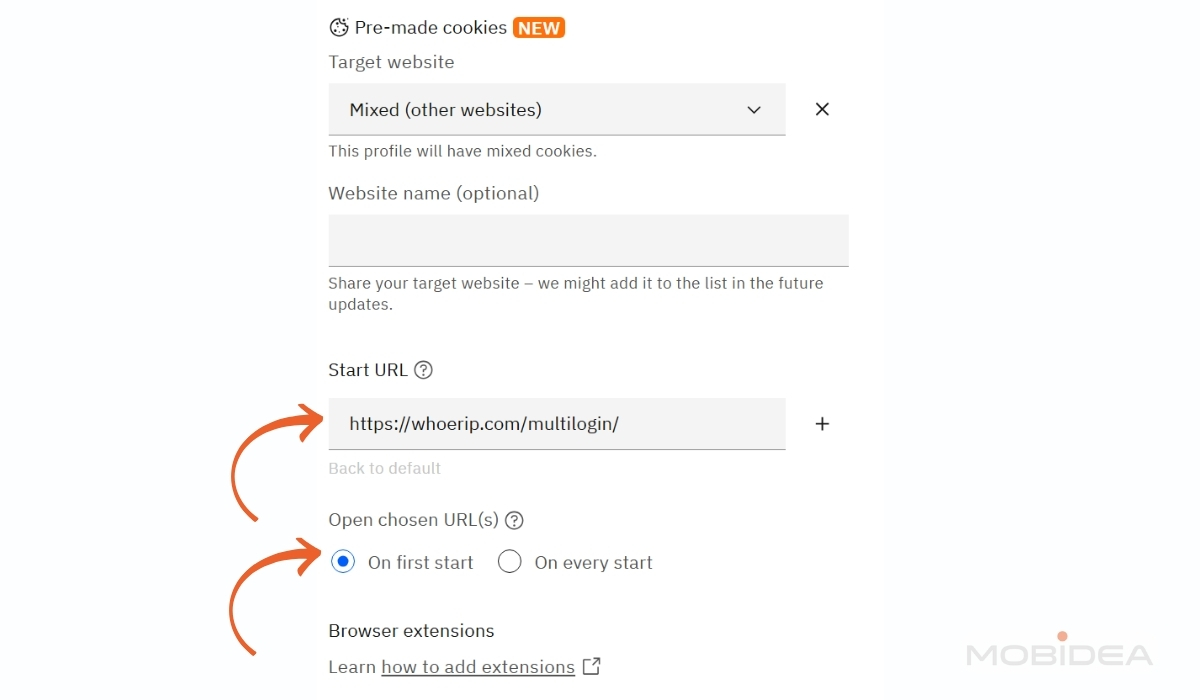This screenshot has width=1200, height=700.
Task: Clear the Target website selection with X
Action: tap(822, 110)
